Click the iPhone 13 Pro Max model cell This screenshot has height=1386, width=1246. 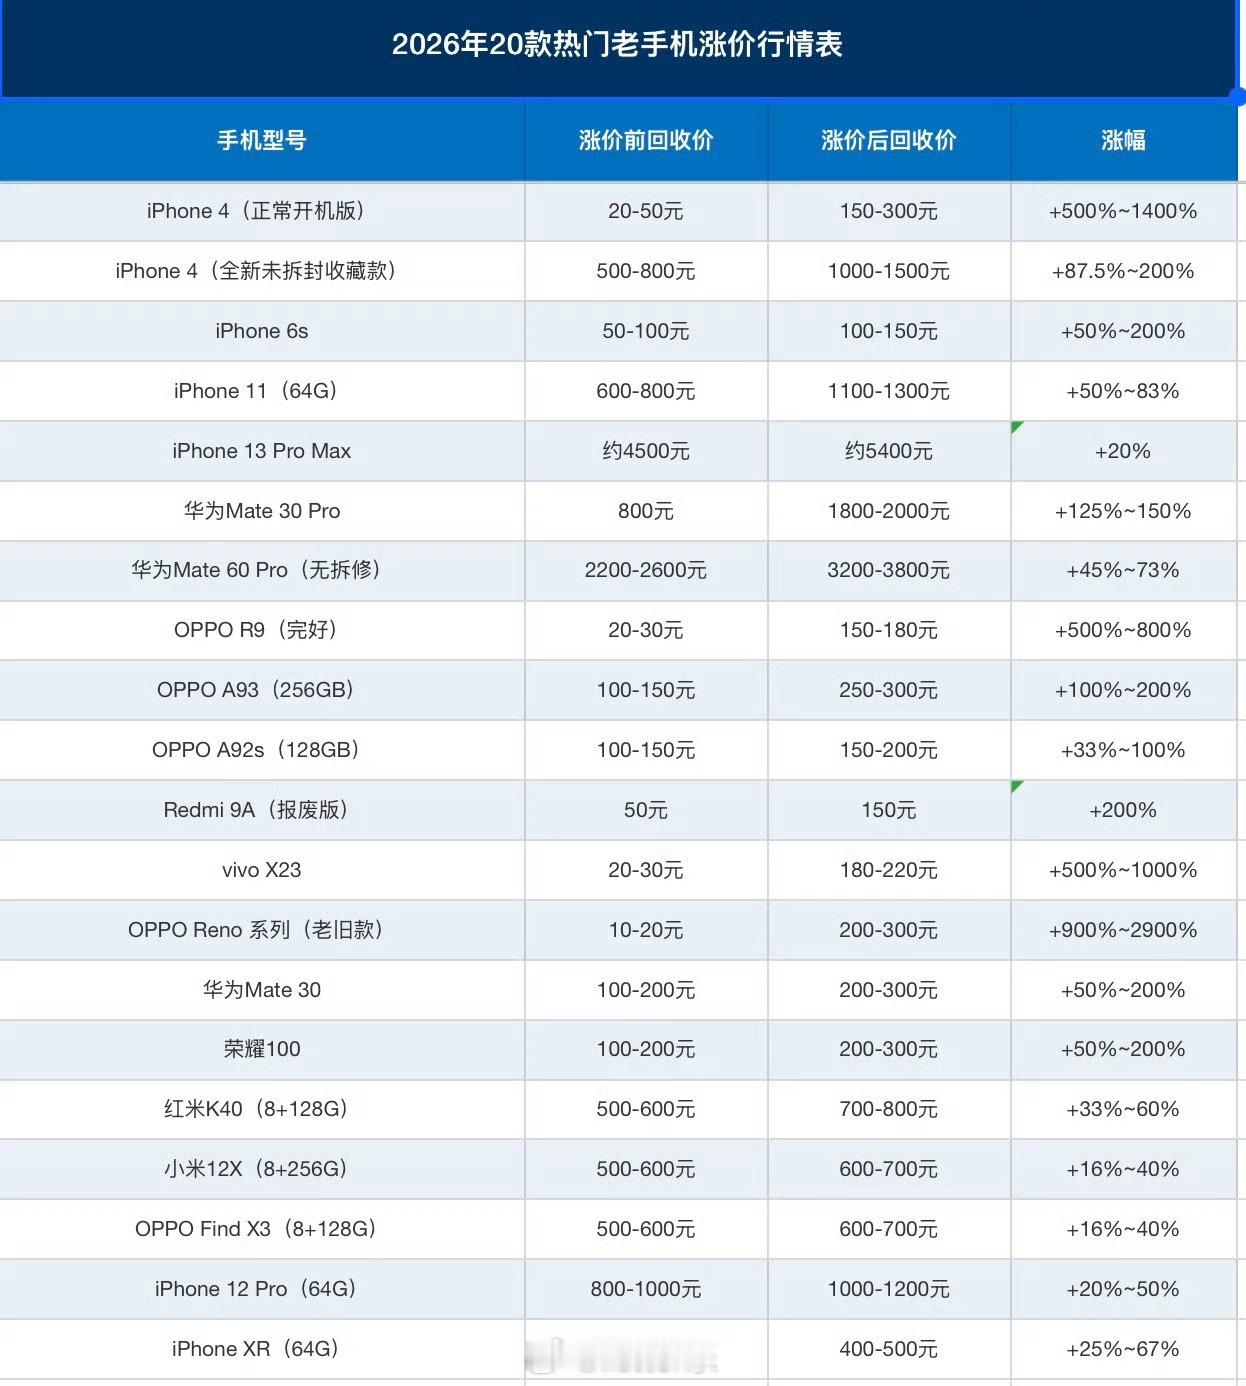(262, 451)
